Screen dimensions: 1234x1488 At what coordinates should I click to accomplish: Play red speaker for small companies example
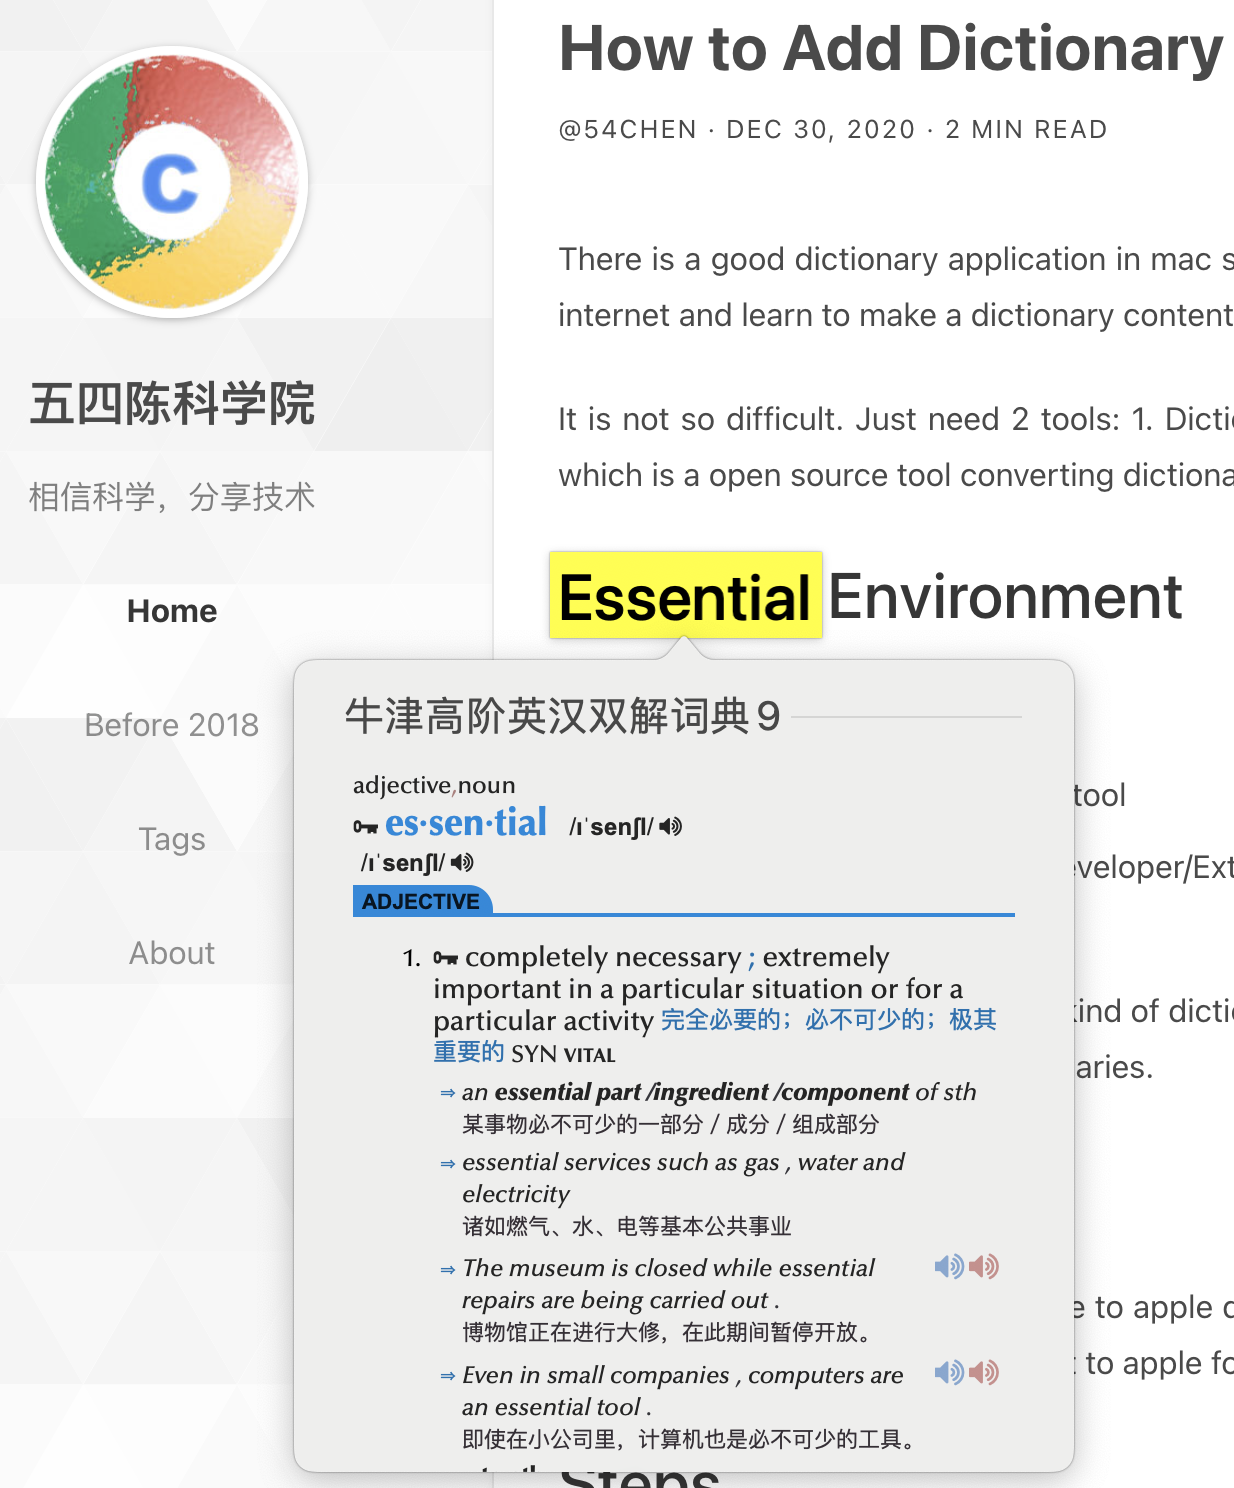[x=984, y=1373]
